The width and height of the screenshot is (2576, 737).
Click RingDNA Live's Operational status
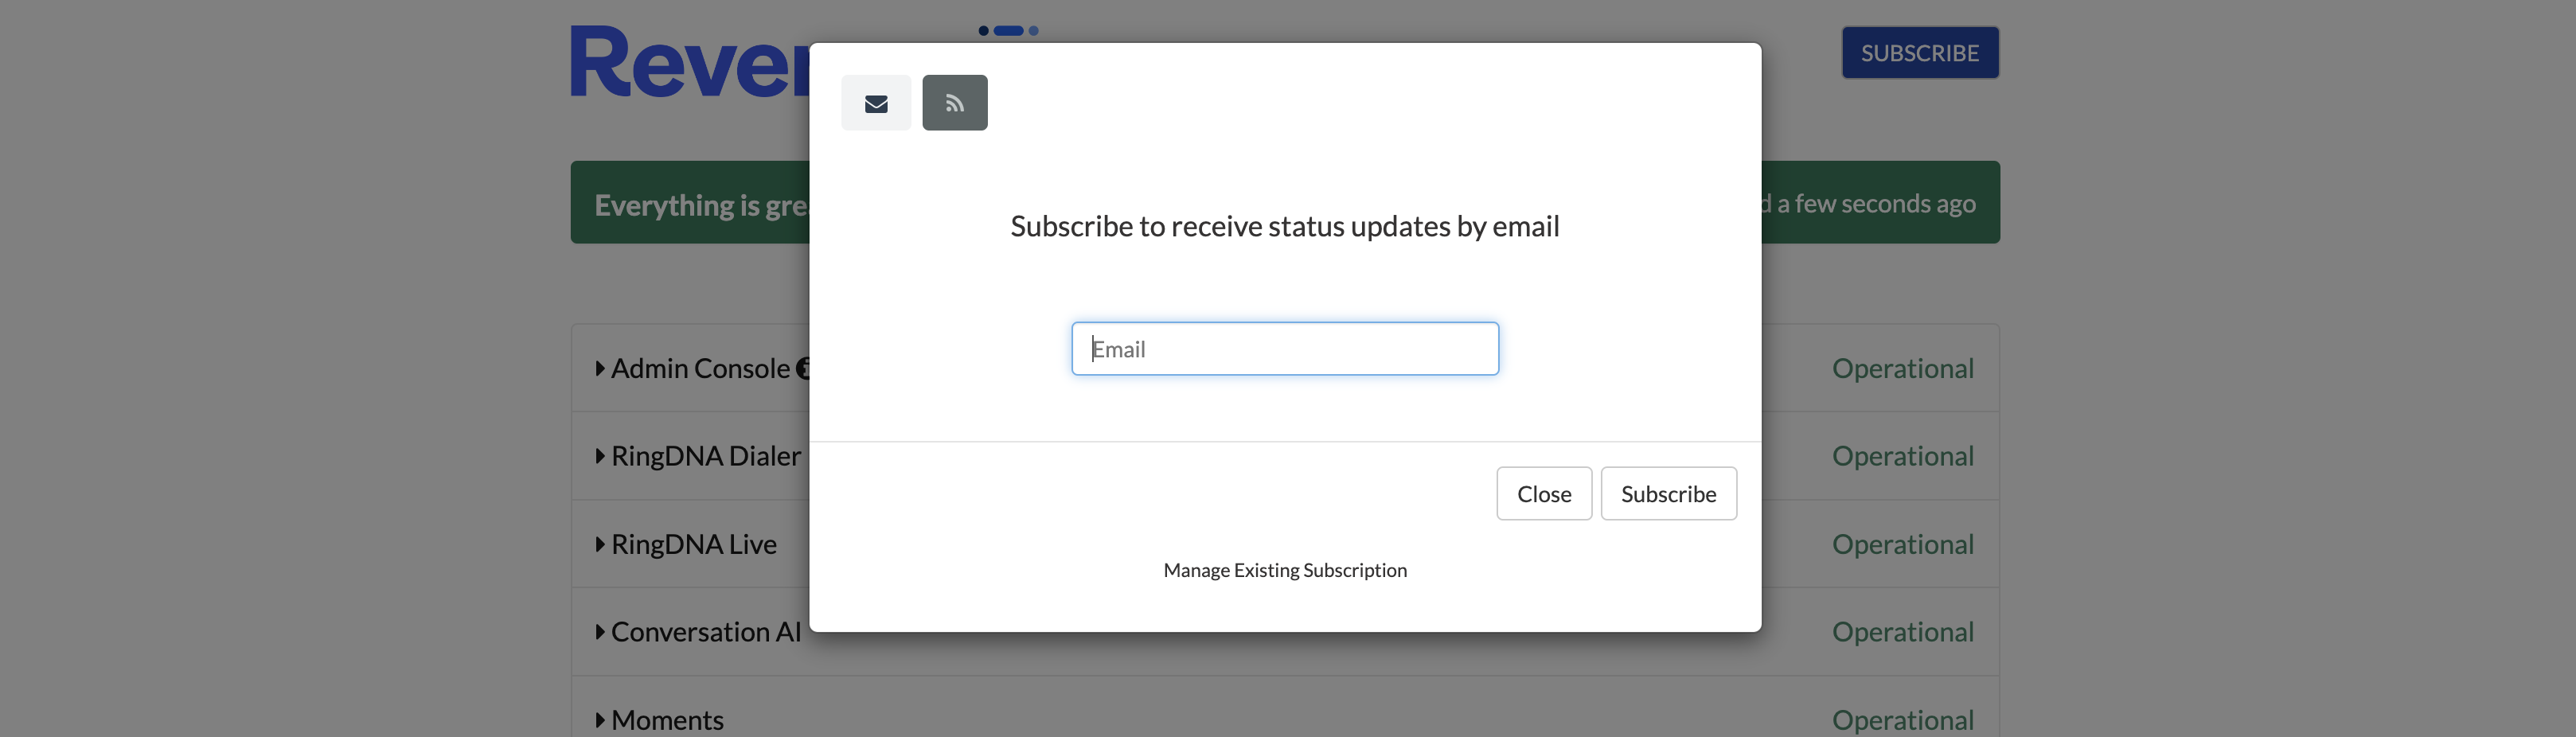[1902, 545]
